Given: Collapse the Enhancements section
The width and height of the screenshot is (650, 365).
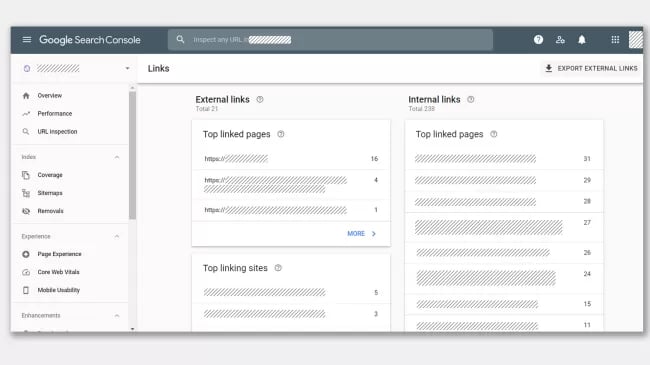Looking at the screenshot, I should point(117,316).
